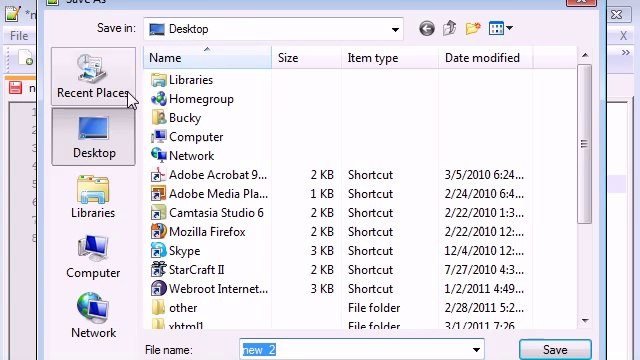Select the Webroot Internet shortcut icon
Image resolution: width=640 pixels, height=360 pixels.
click(x=158, y=289)
